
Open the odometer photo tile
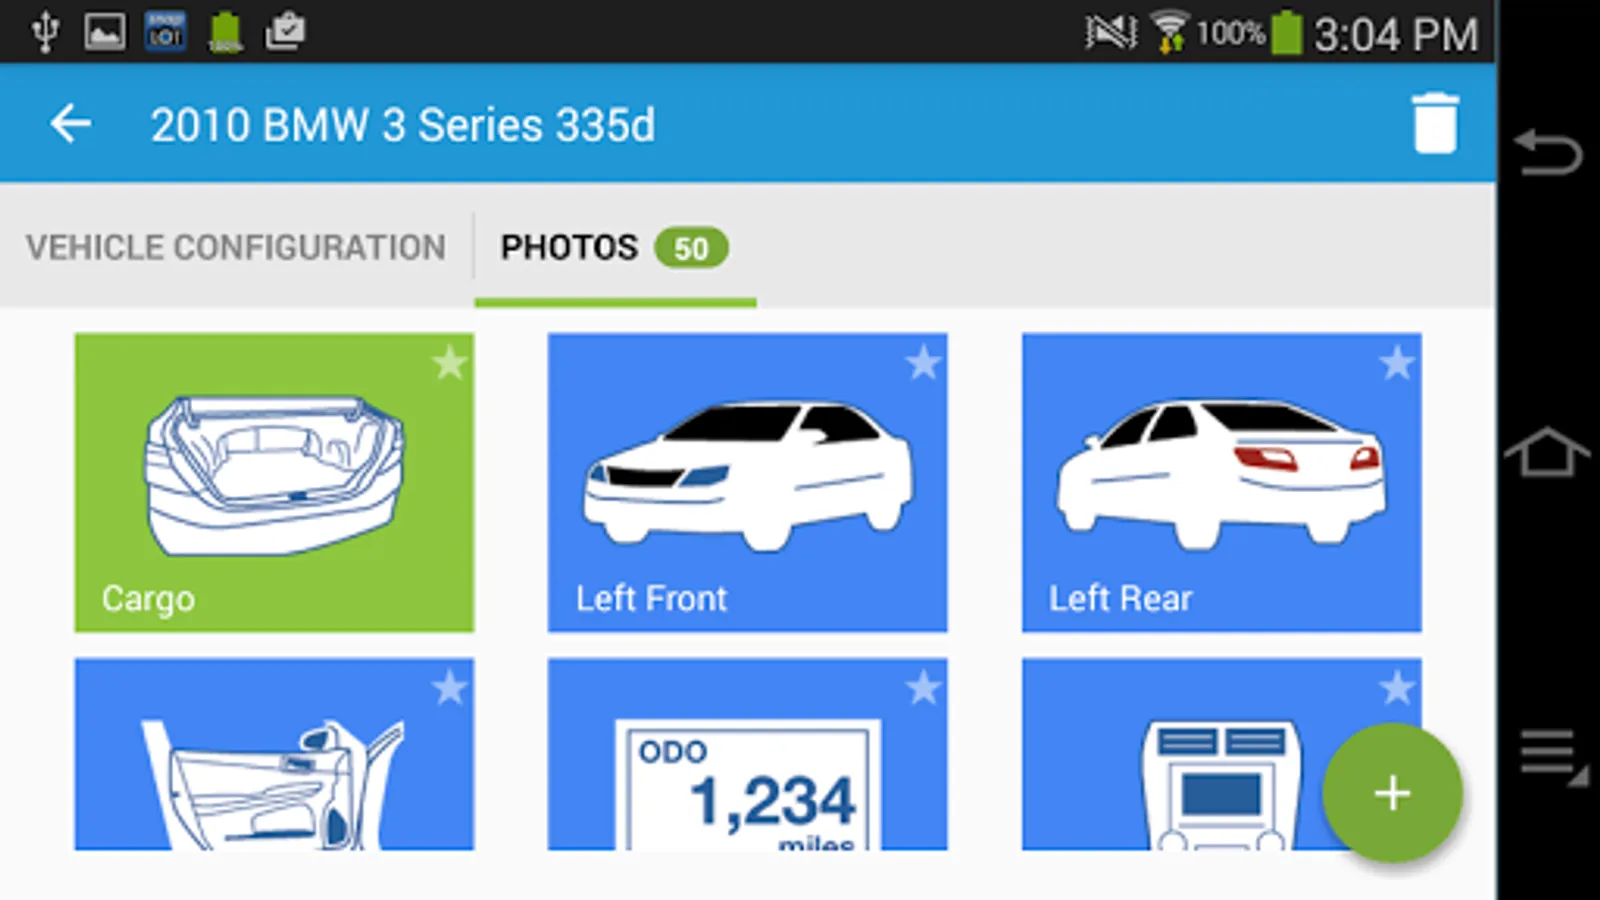click(x=747, y=754)
